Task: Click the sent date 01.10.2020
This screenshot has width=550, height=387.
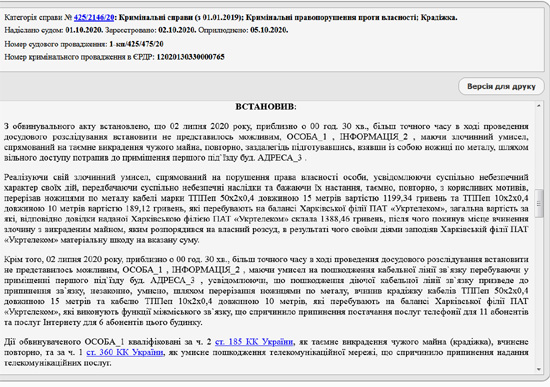Action: tap(84, 30)
